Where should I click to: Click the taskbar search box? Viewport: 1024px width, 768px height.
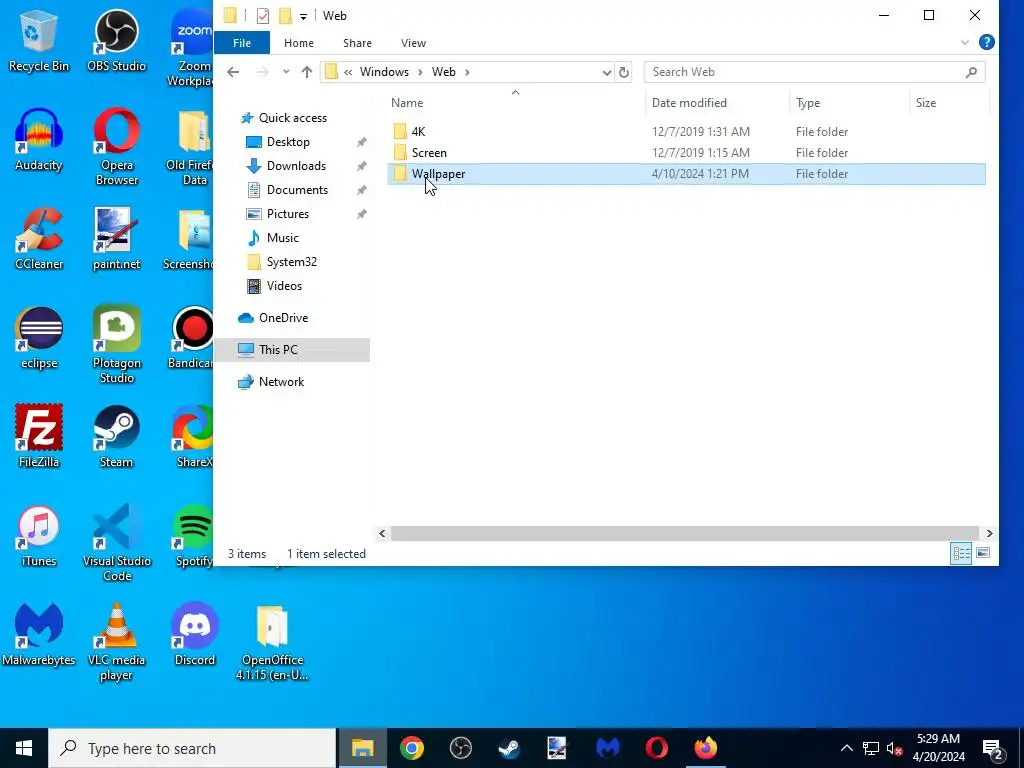193,748
